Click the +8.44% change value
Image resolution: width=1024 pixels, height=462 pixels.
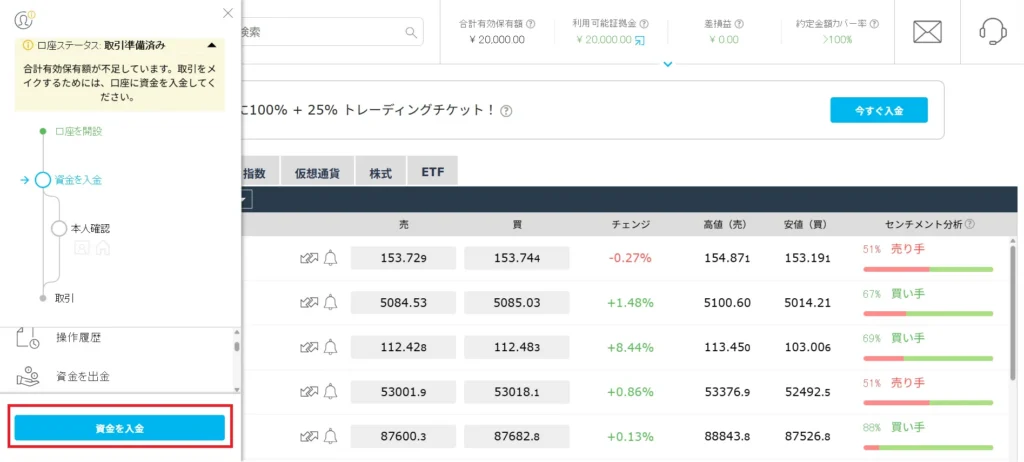[630, 348]
